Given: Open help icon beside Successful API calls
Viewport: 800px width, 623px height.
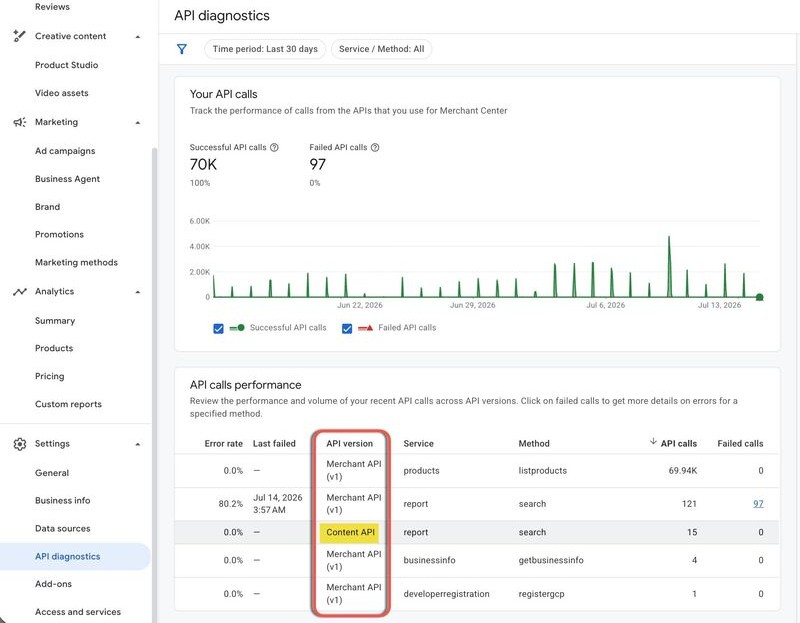Looking at the screenshot, I should tap(274, 147).
